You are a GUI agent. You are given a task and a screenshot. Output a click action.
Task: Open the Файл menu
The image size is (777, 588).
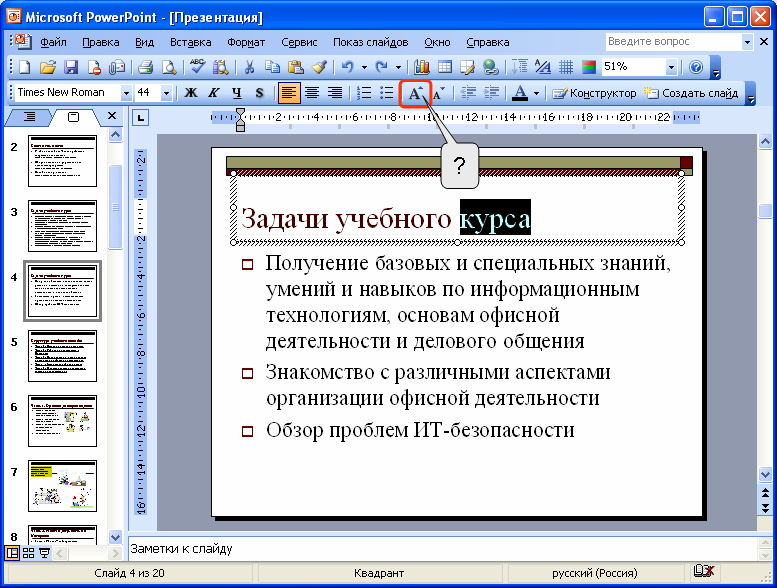(x=53, y=43)
